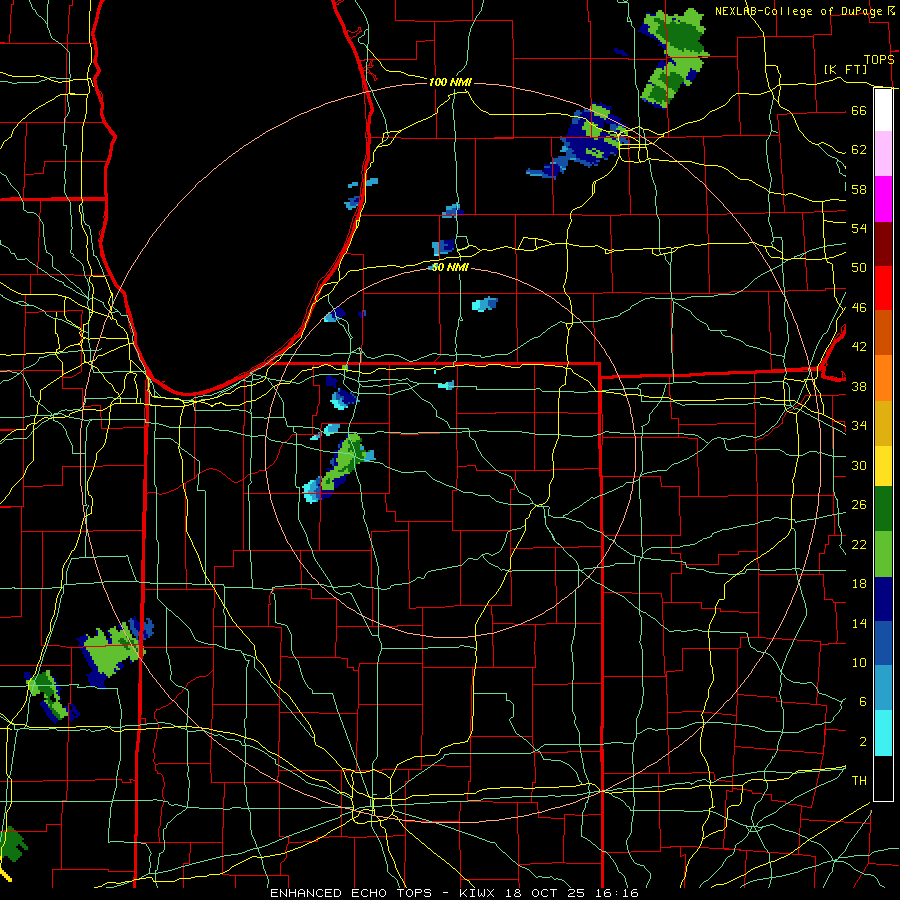Screen dimensions: 900x900
Task: Select the light blue swatch beside 6
Action: pos(883,688)
